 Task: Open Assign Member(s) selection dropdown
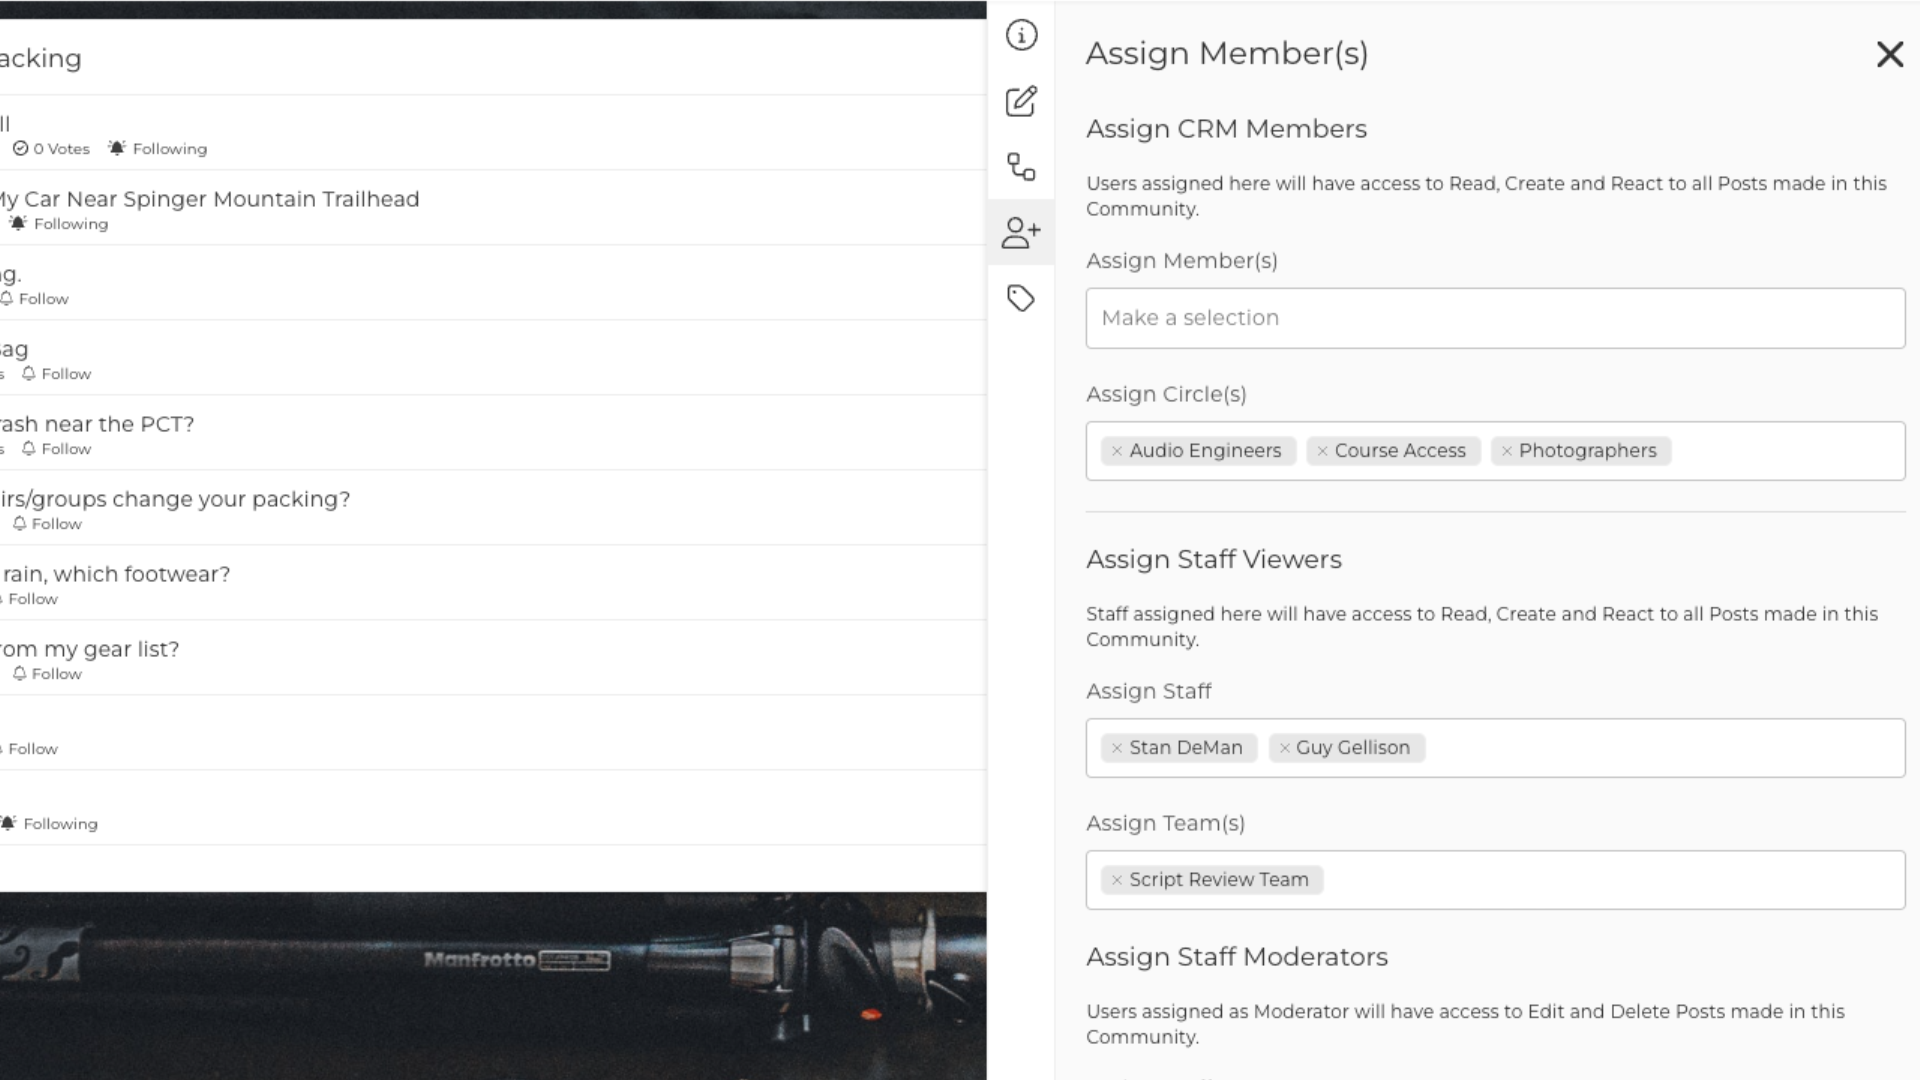coord(1494,318)
